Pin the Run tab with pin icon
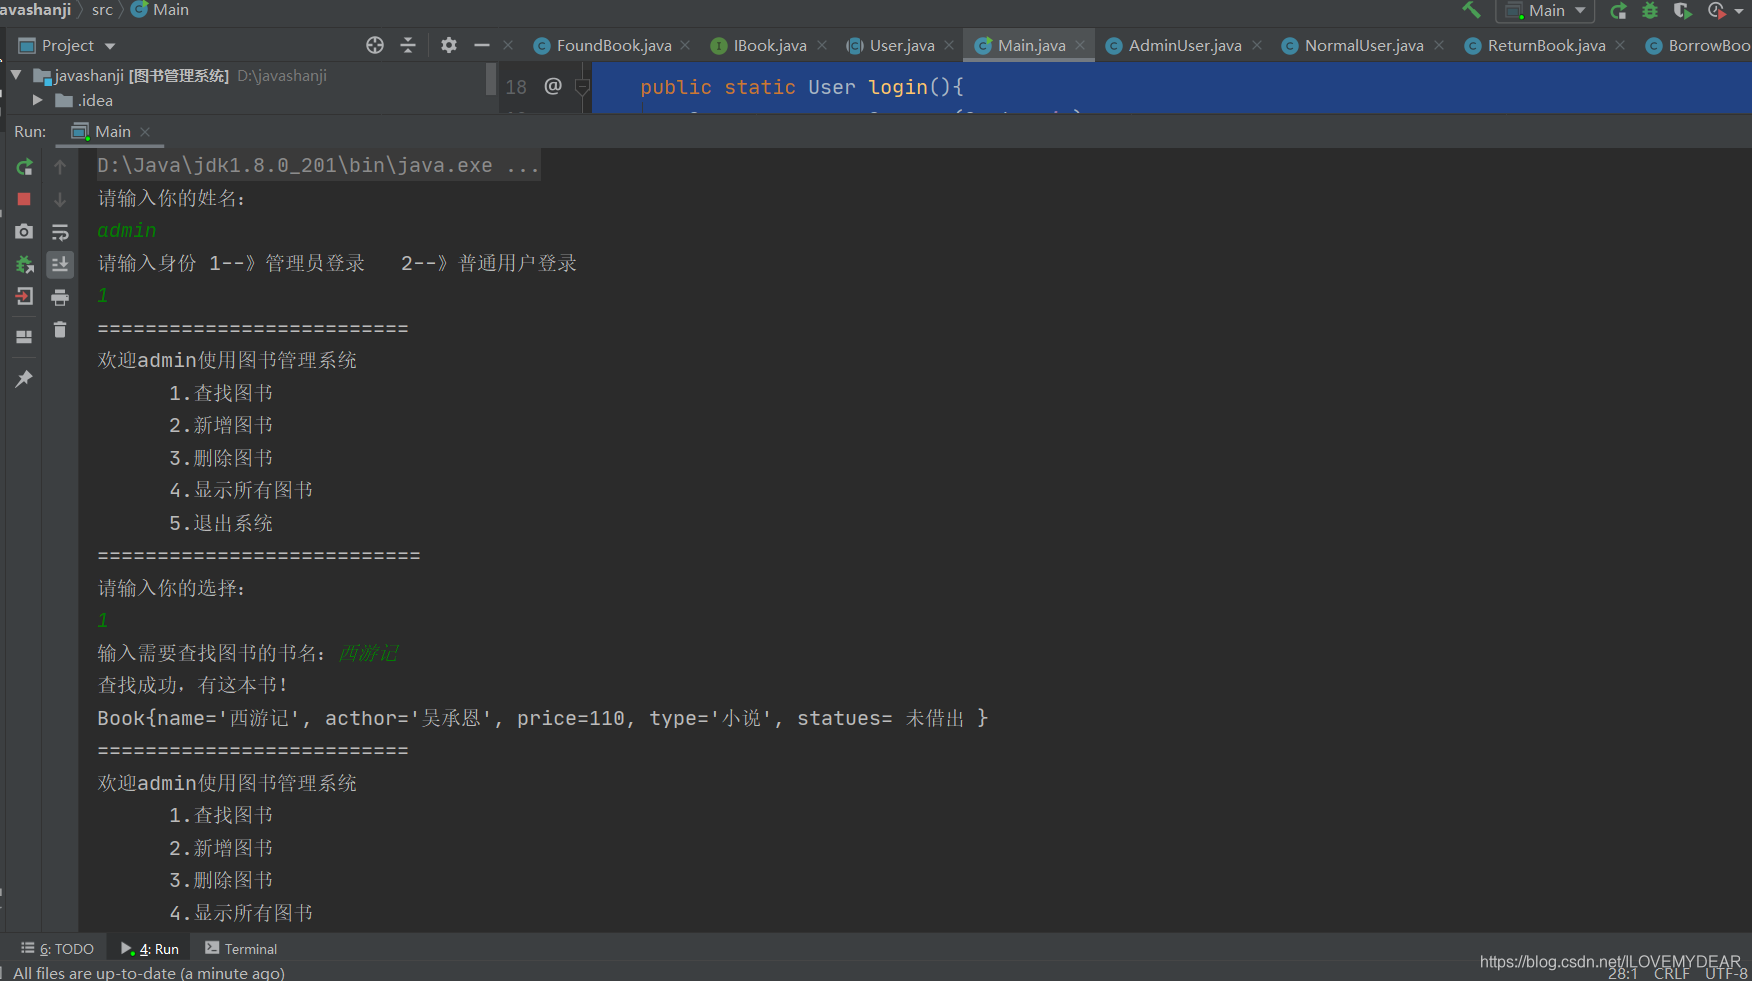 point(24,379)
